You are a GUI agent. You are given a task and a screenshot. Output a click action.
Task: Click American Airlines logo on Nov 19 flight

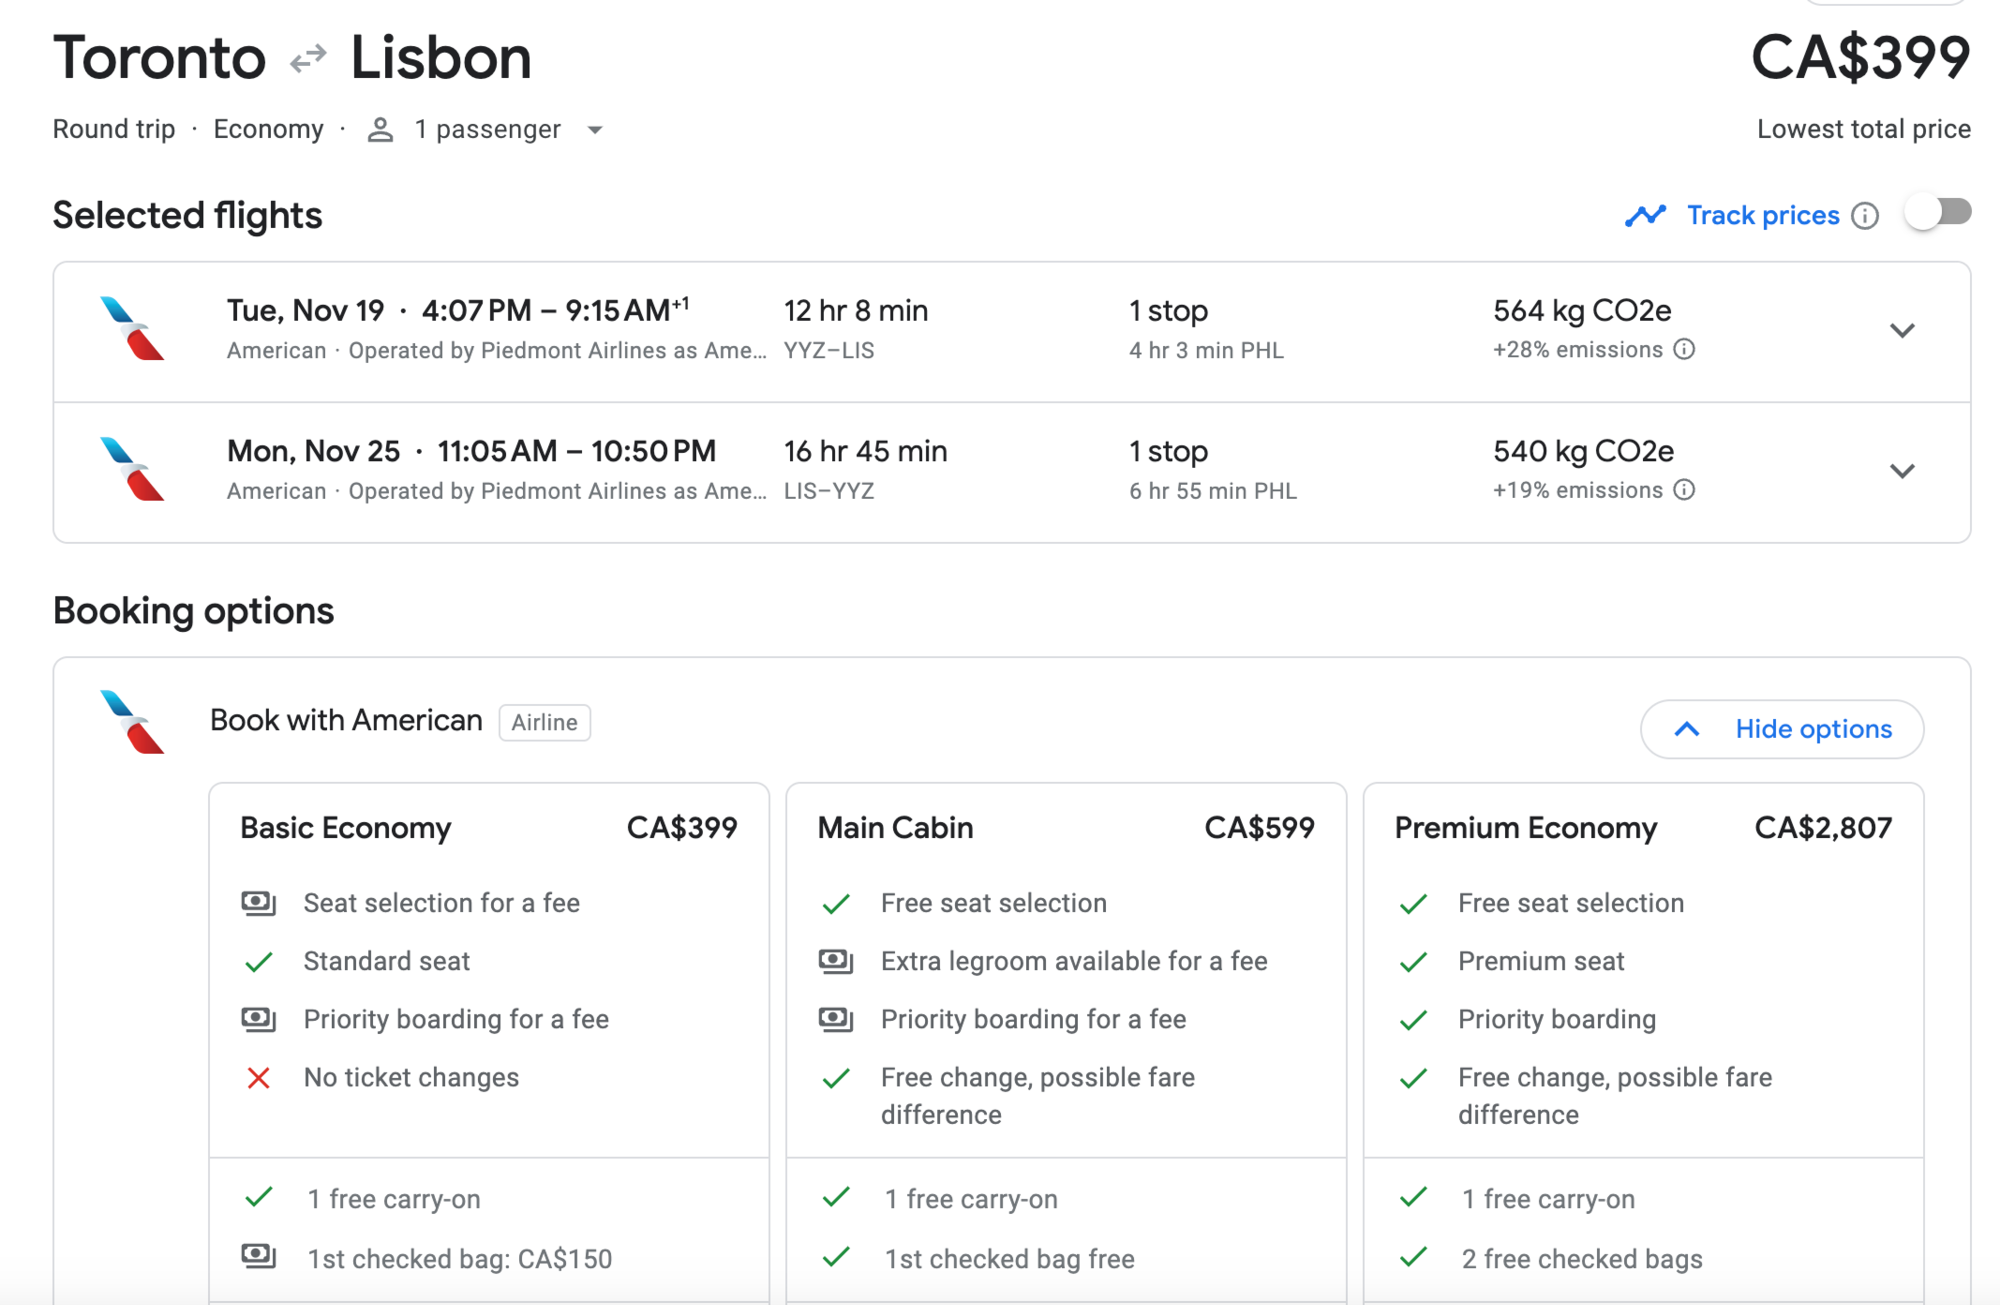coord(132,329)
